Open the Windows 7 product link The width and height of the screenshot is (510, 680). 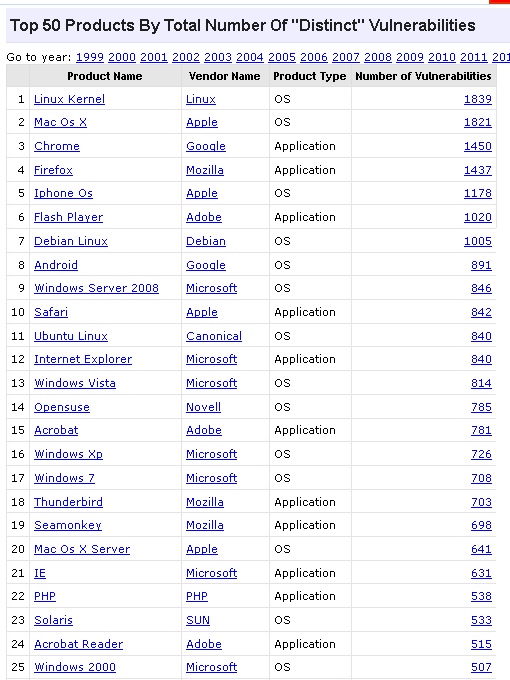[x=64, y=478]
